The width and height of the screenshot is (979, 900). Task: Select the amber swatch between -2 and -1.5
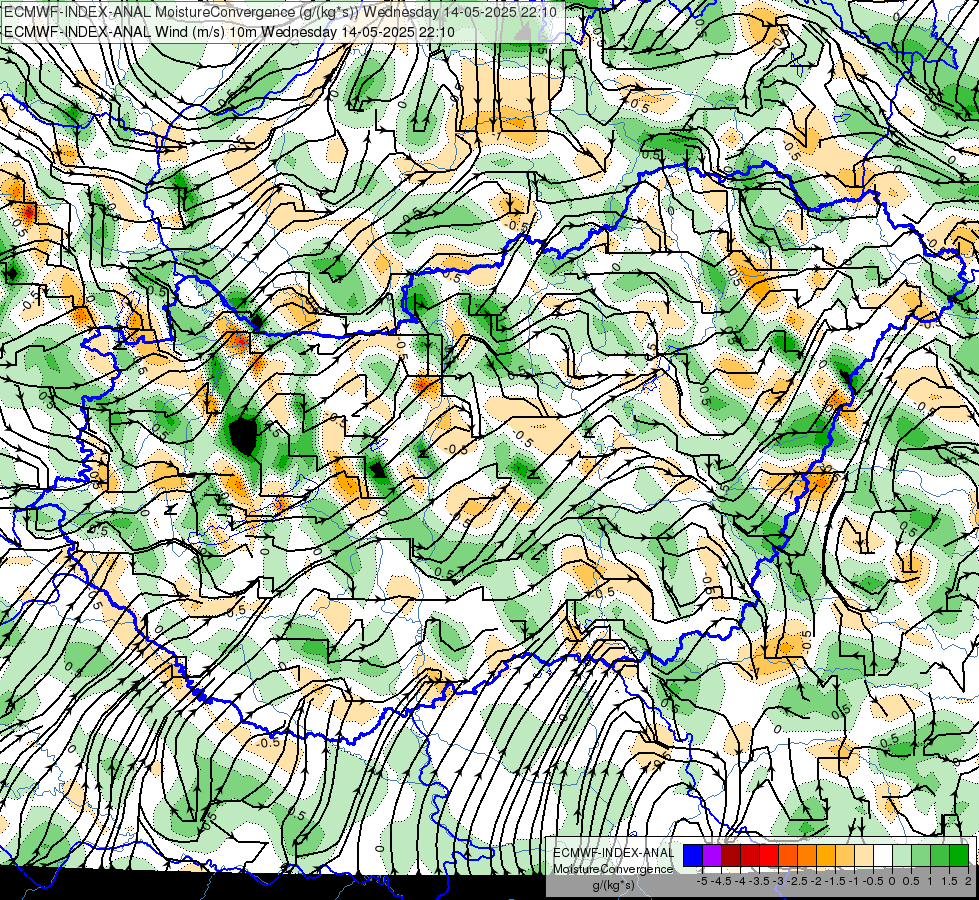[x=825, y=856]
